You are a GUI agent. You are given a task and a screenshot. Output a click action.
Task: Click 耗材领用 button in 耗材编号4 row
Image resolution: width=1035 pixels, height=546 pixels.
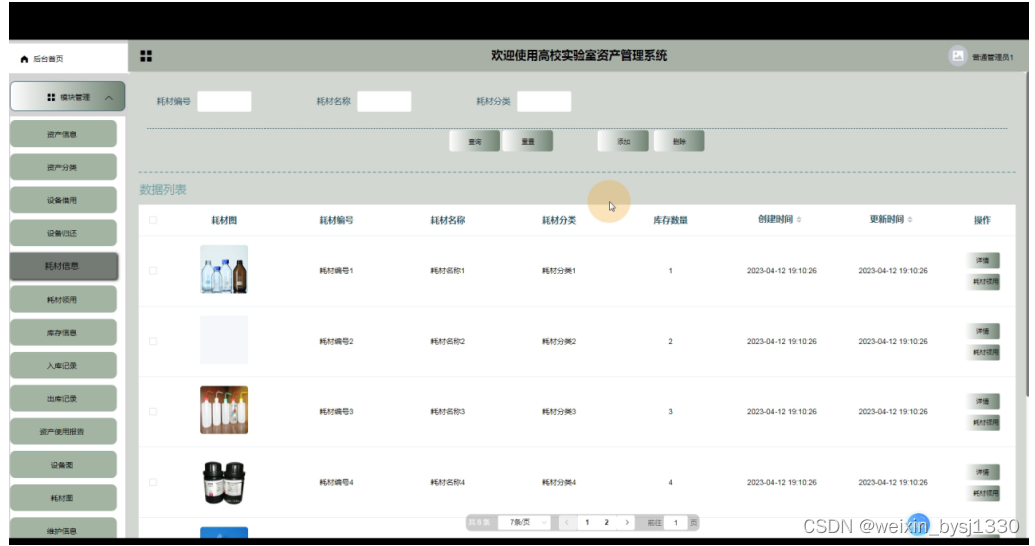tap(985, 493)
